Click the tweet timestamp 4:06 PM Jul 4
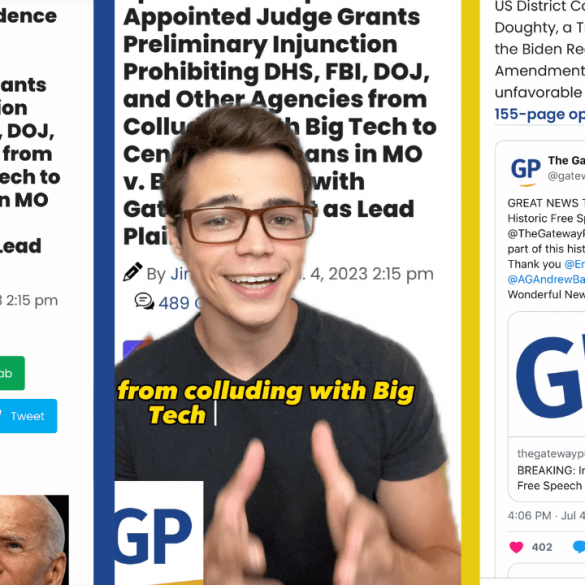 click(546, 516)
